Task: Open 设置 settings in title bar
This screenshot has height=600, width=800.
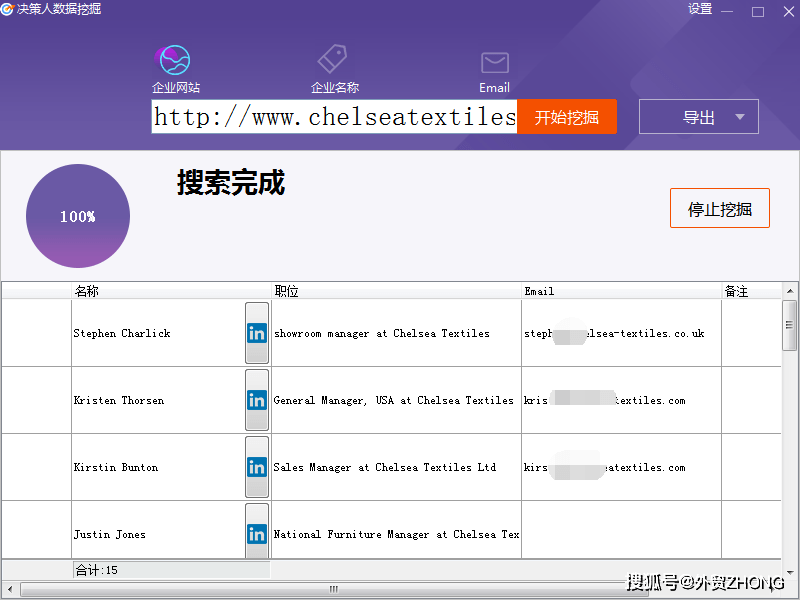Action: [x=699, y=9]
